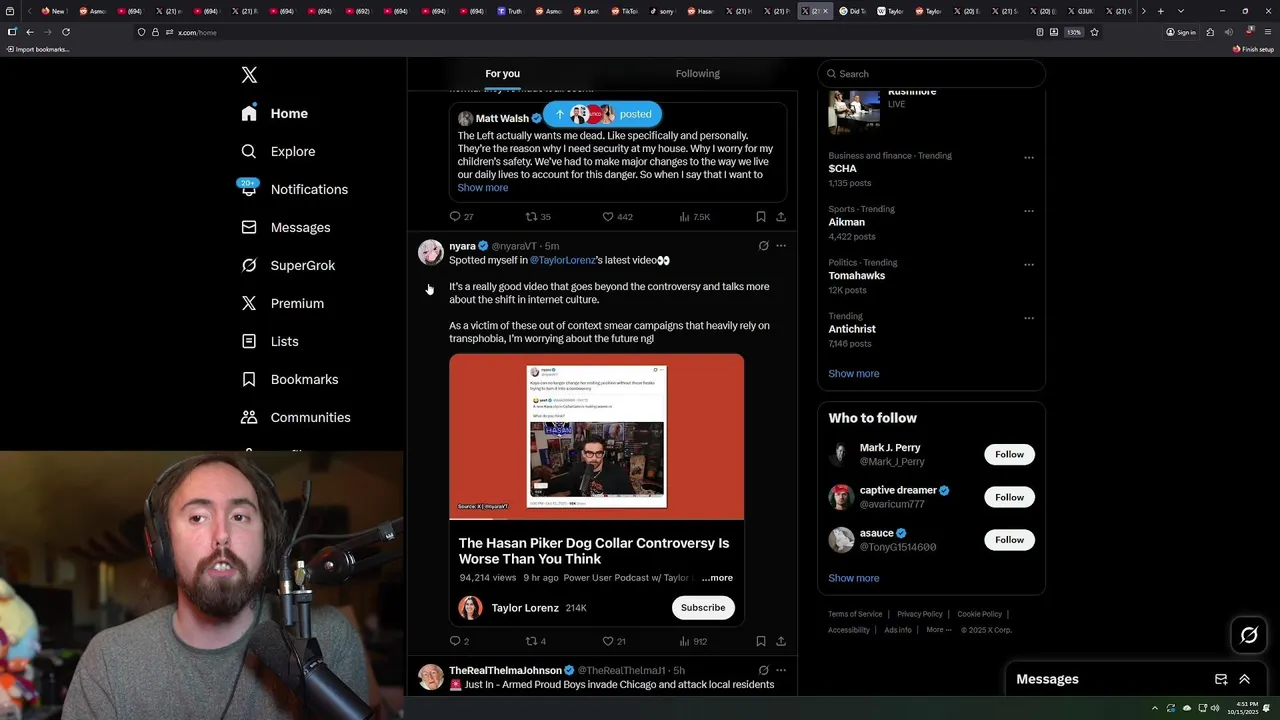1280x720 pixels.
Task: Open a new browser tab
Action: [x=1160, y=11]
